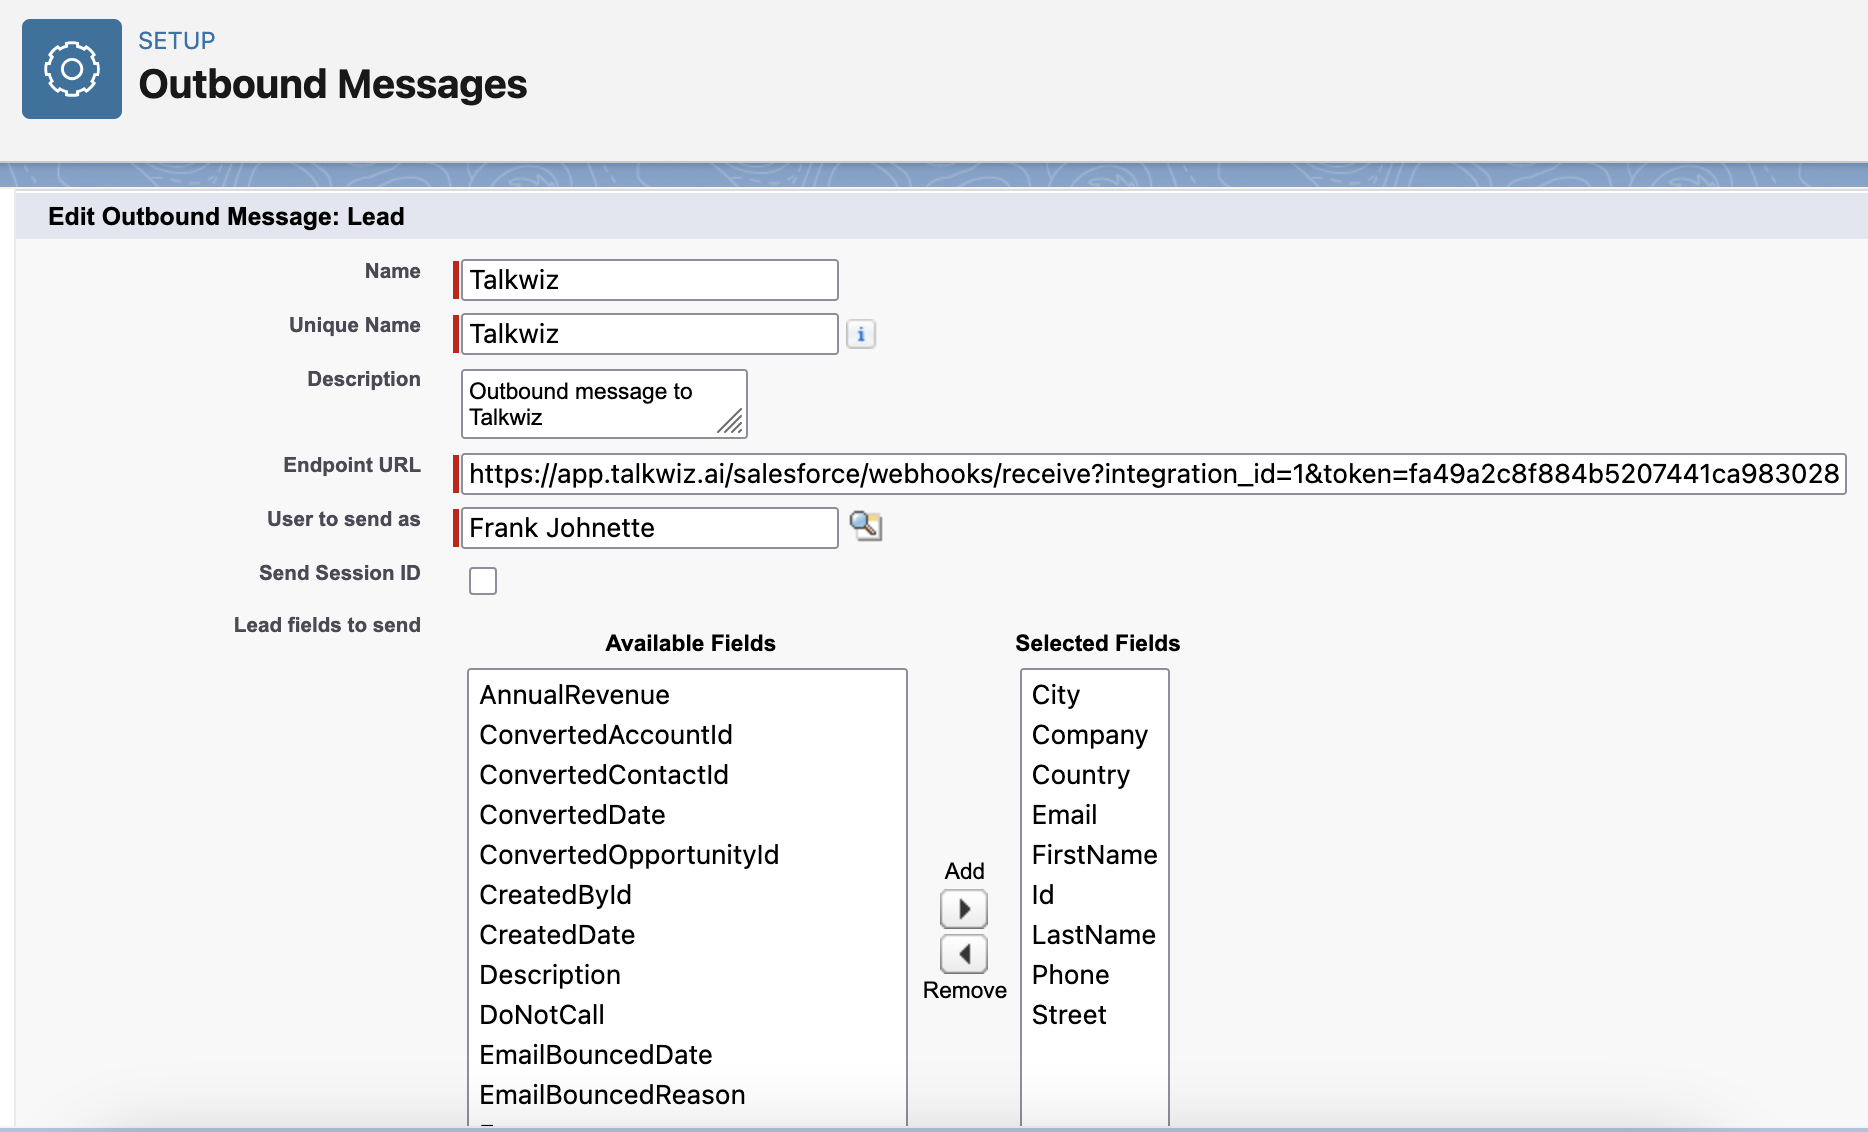This screenshot has width=1868, height=1132.
Task: Select LastName in Selected Fields
Action: point(1095,935)
